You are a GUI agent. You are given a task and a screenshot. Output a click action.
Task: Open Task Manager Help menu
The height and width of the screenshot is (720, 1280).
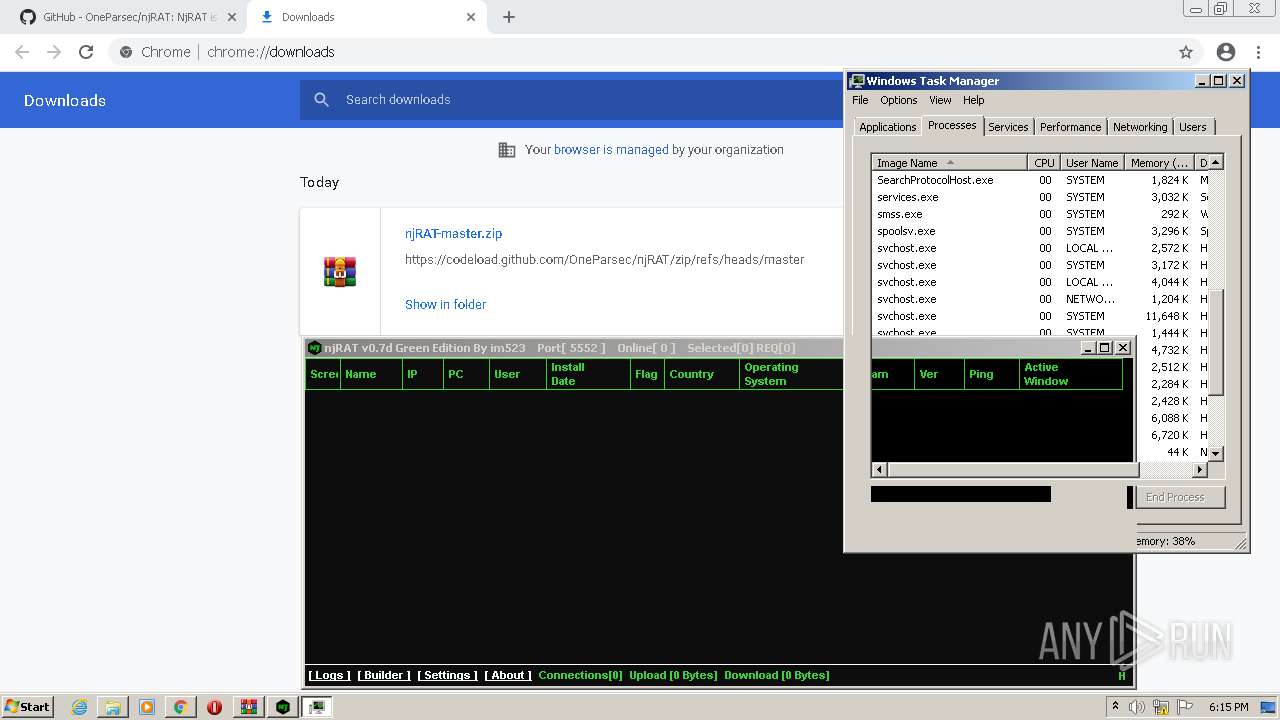[973, 100]
